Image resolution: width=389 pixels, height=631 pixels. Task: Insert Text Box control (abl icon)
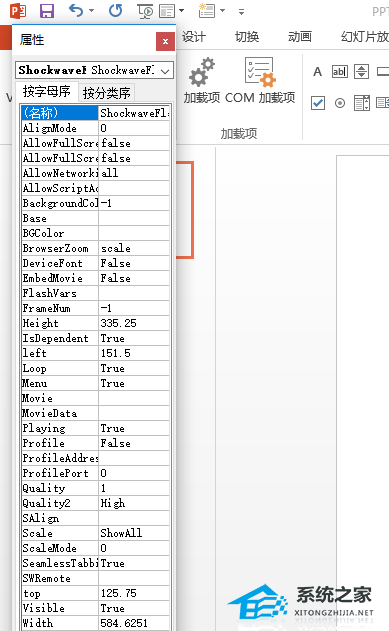pyautogui.click(x=340, y=72)
